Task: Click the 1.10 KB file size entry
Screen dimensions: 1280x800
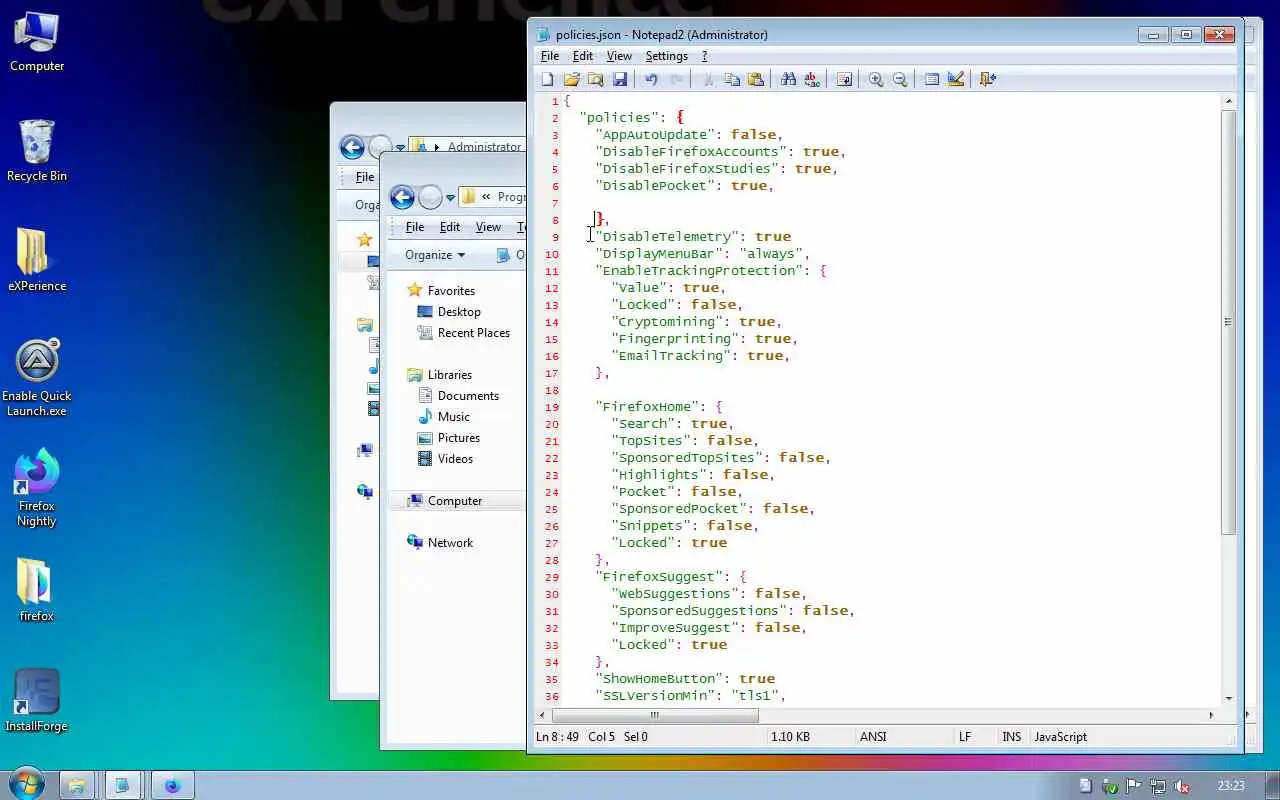Action: tap(791, 737)
